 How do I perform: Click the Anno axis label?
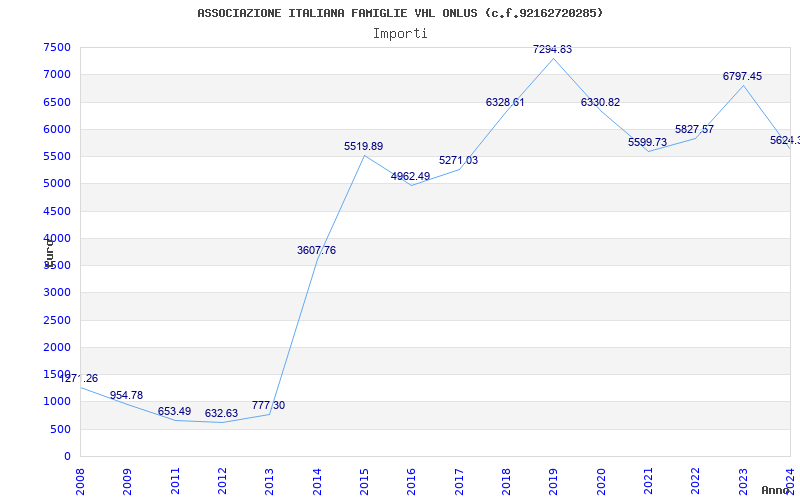[776, 490]
